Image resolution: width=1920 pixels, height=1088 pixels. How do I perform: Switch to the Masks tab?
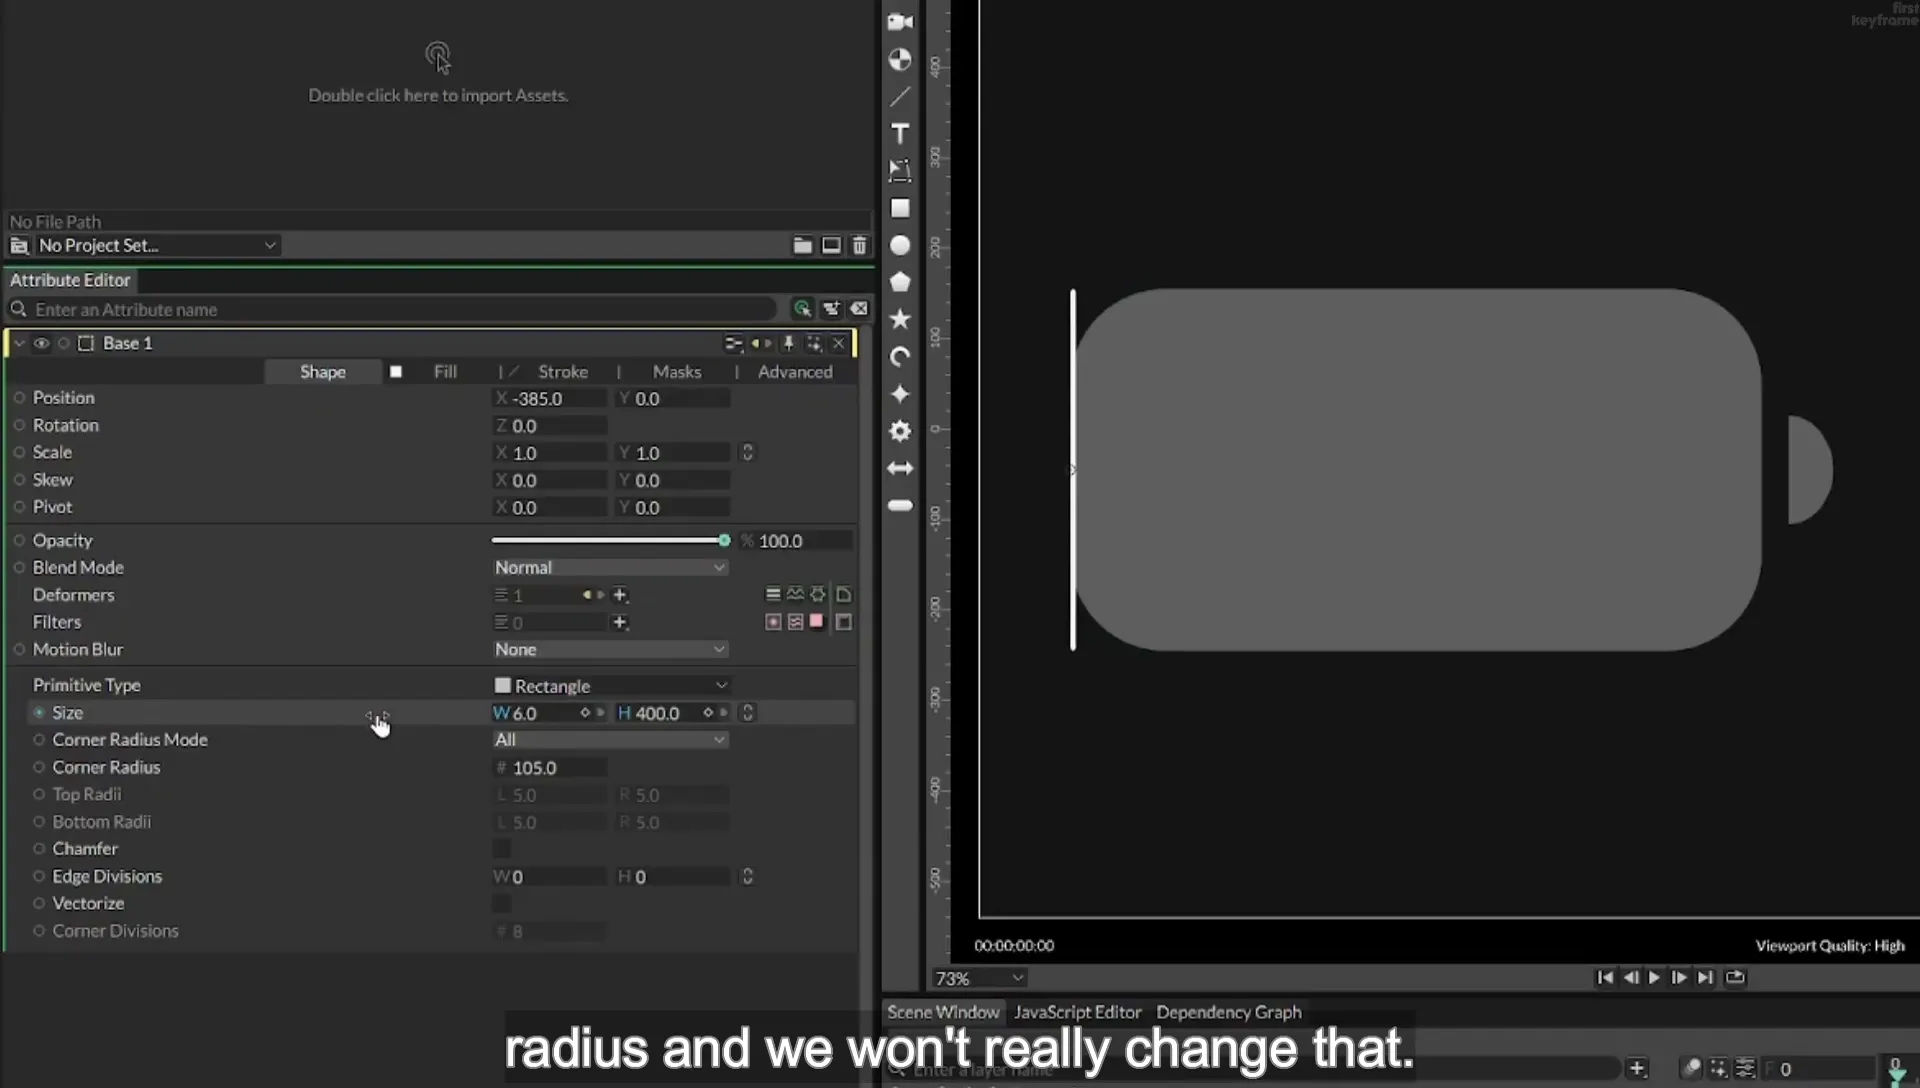tap(677, 371)
